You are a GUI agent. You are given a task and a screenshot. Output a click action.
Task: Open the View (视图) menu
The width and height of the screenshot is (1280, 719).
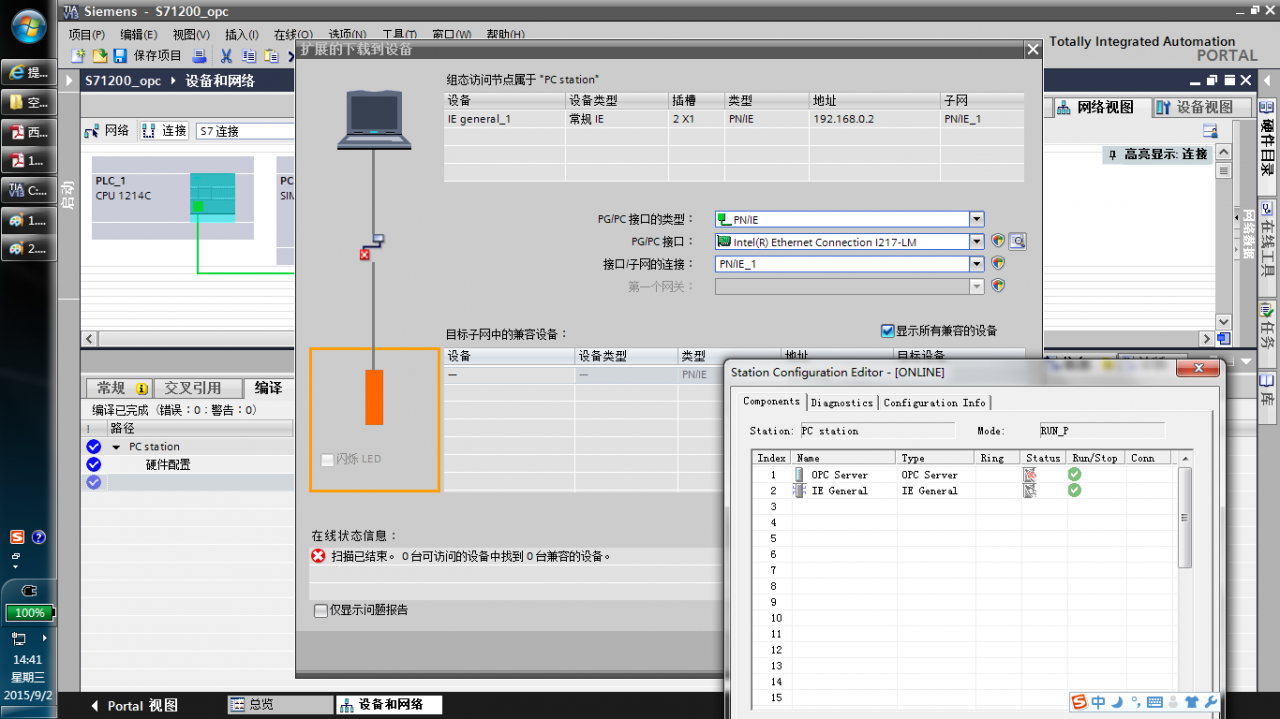click(190, 35)
